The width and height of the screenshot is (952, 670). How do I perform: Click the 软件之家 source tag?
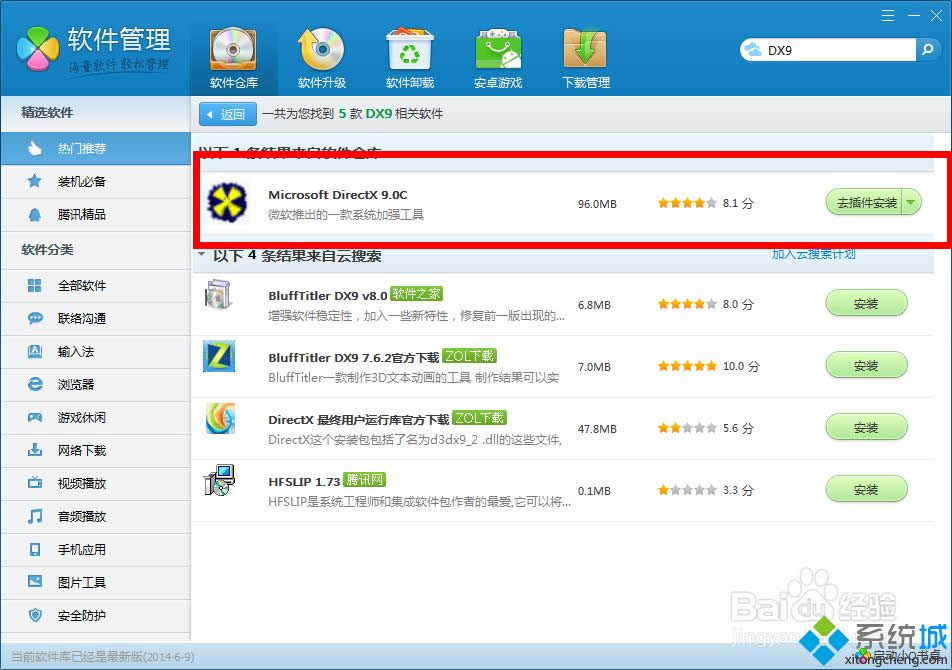click(416, 294)
